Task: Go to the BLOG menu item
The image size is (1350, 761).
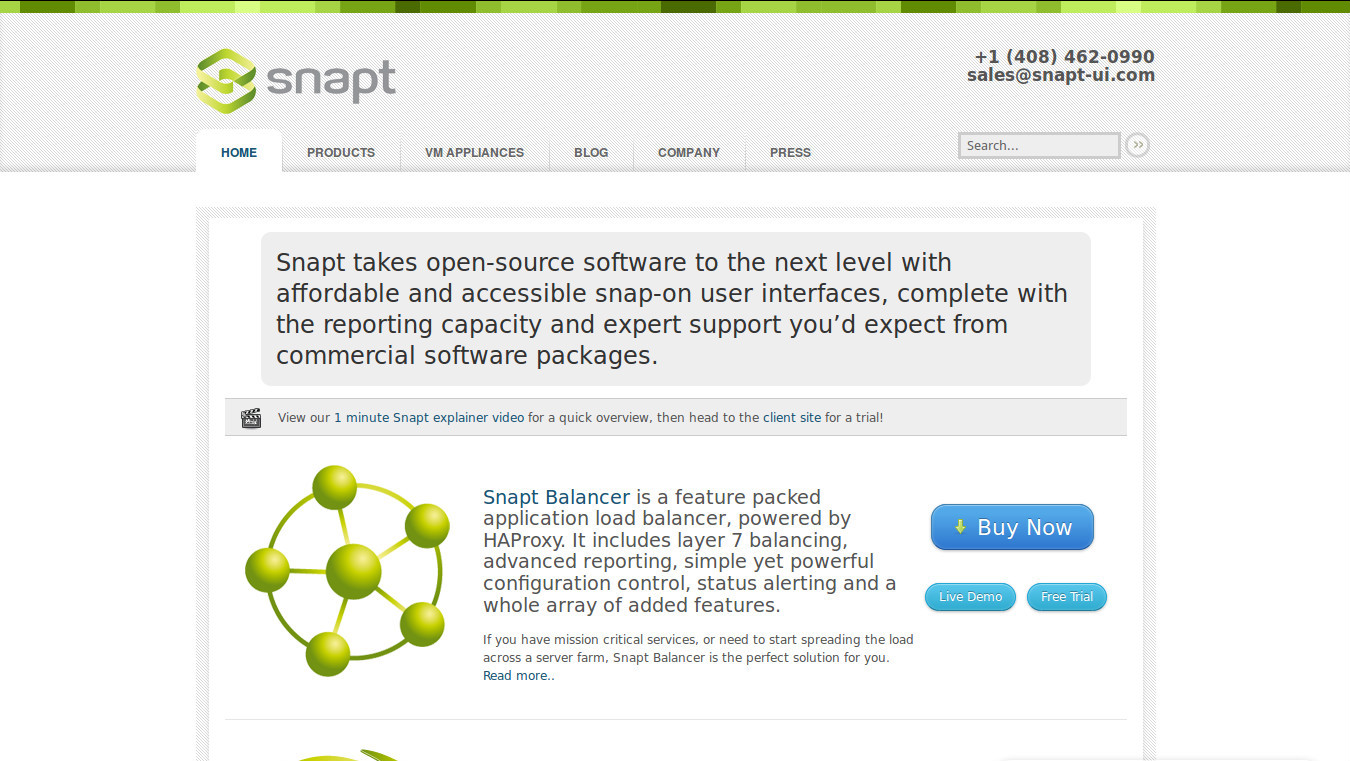Action: coord(591,152)
